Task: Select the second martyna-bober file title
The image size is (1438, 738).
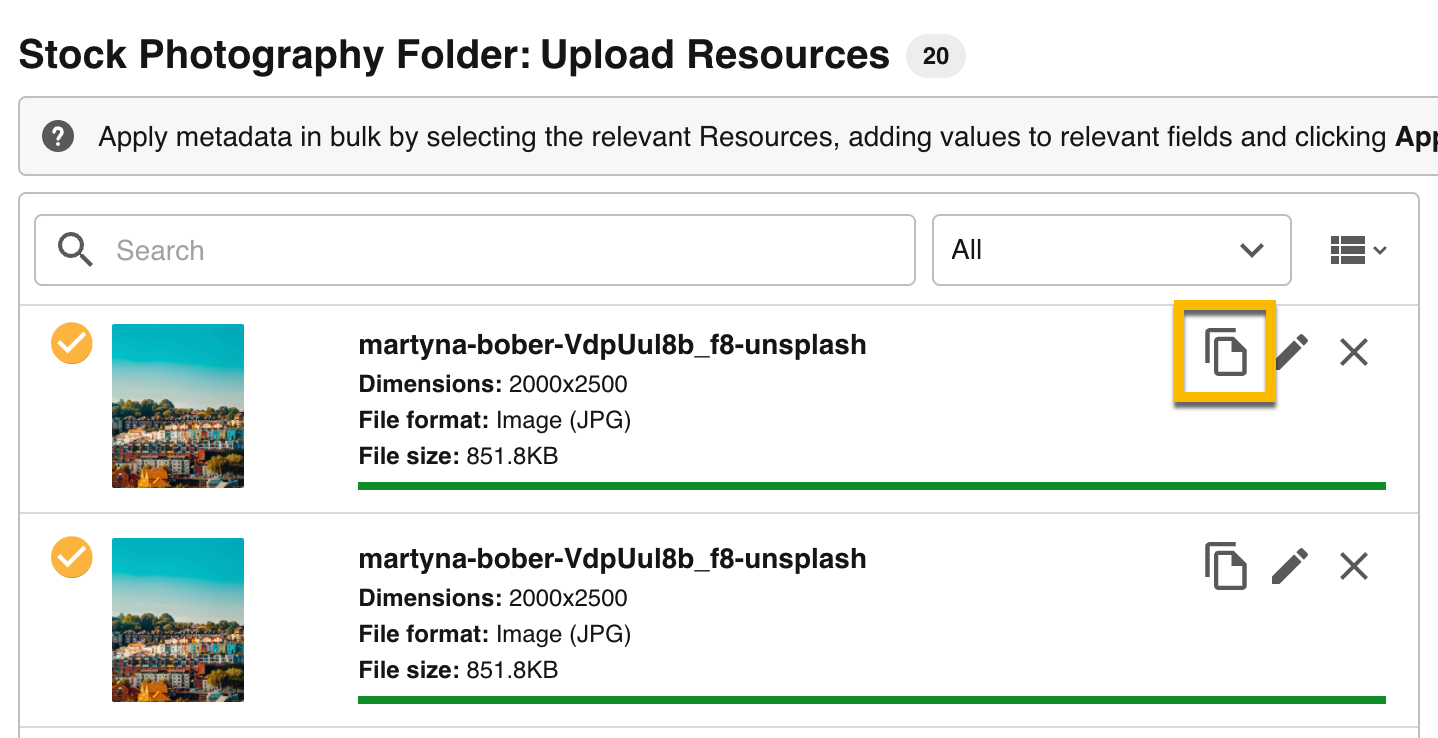Action: click(x=612, y=559)
